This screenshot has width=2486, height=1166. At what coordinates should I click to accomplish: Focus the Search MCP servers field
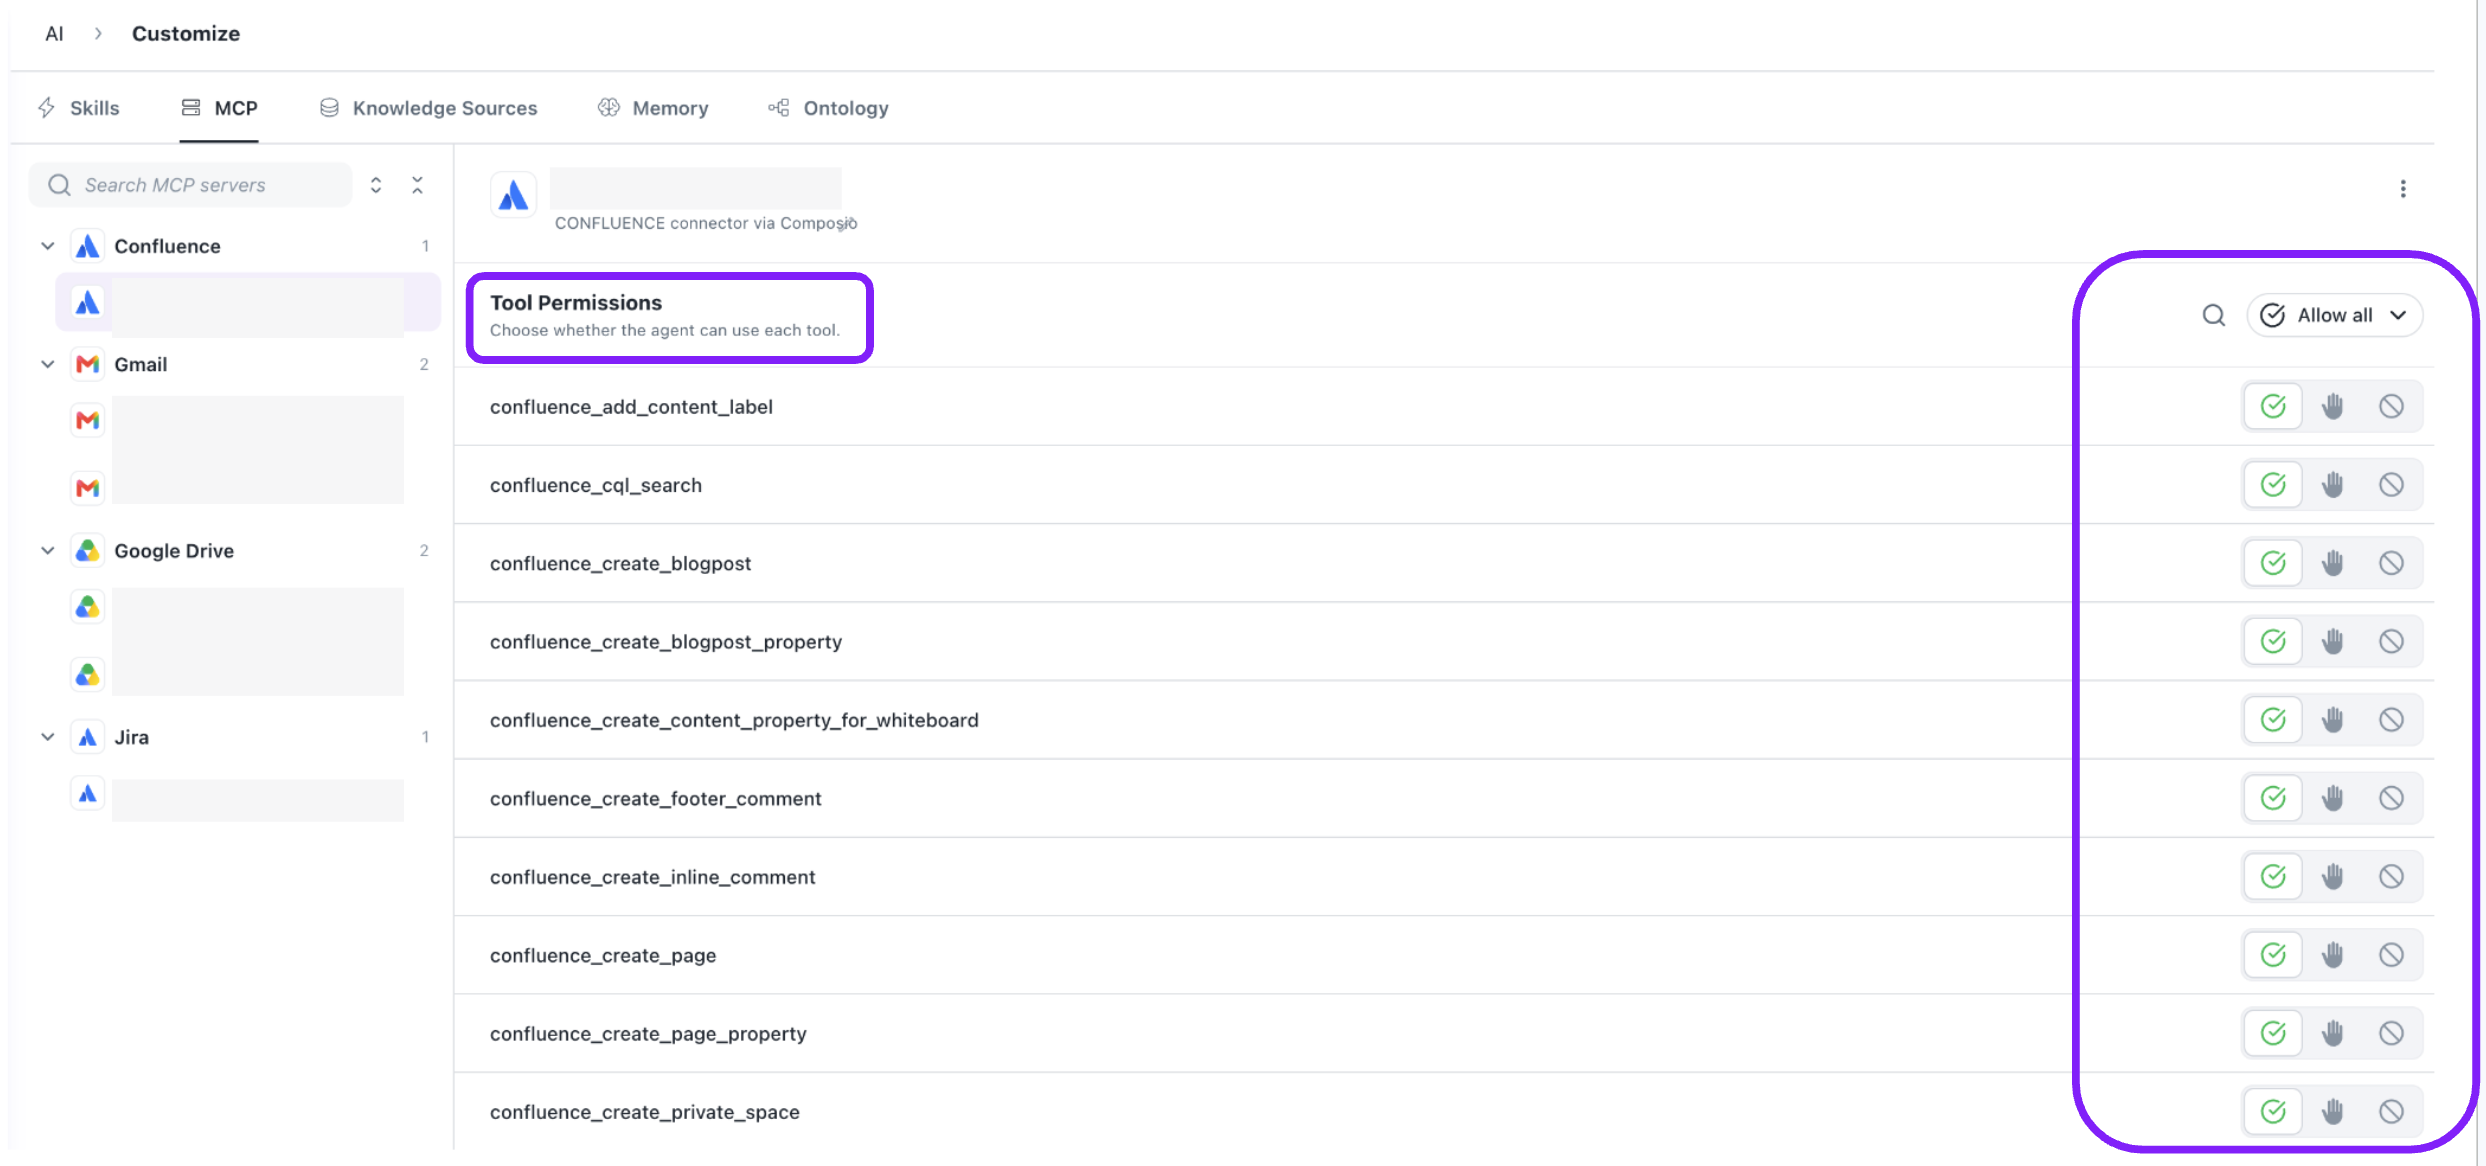coord(191,185)
